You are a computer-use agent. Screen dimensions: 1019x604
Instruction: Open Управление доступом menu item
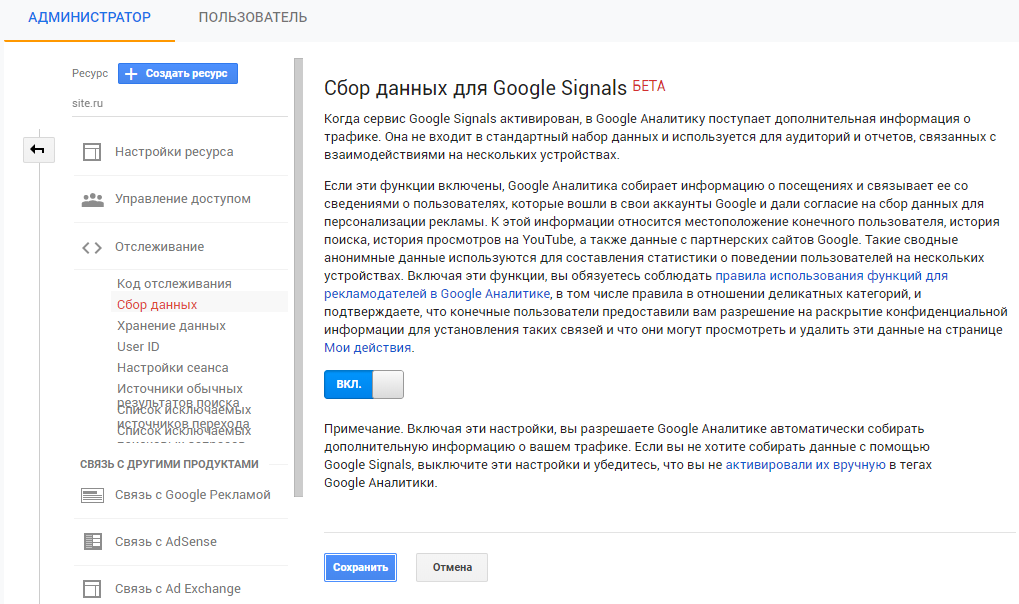[181, 199]
